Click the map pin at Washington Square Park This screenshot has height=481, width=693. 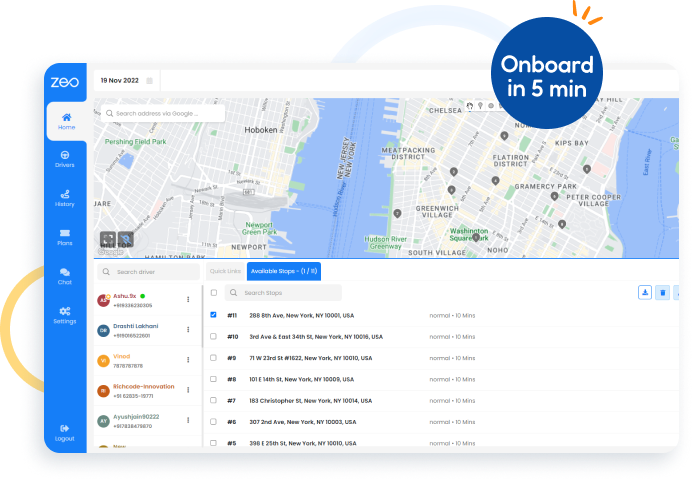click(x=476, y=237)
